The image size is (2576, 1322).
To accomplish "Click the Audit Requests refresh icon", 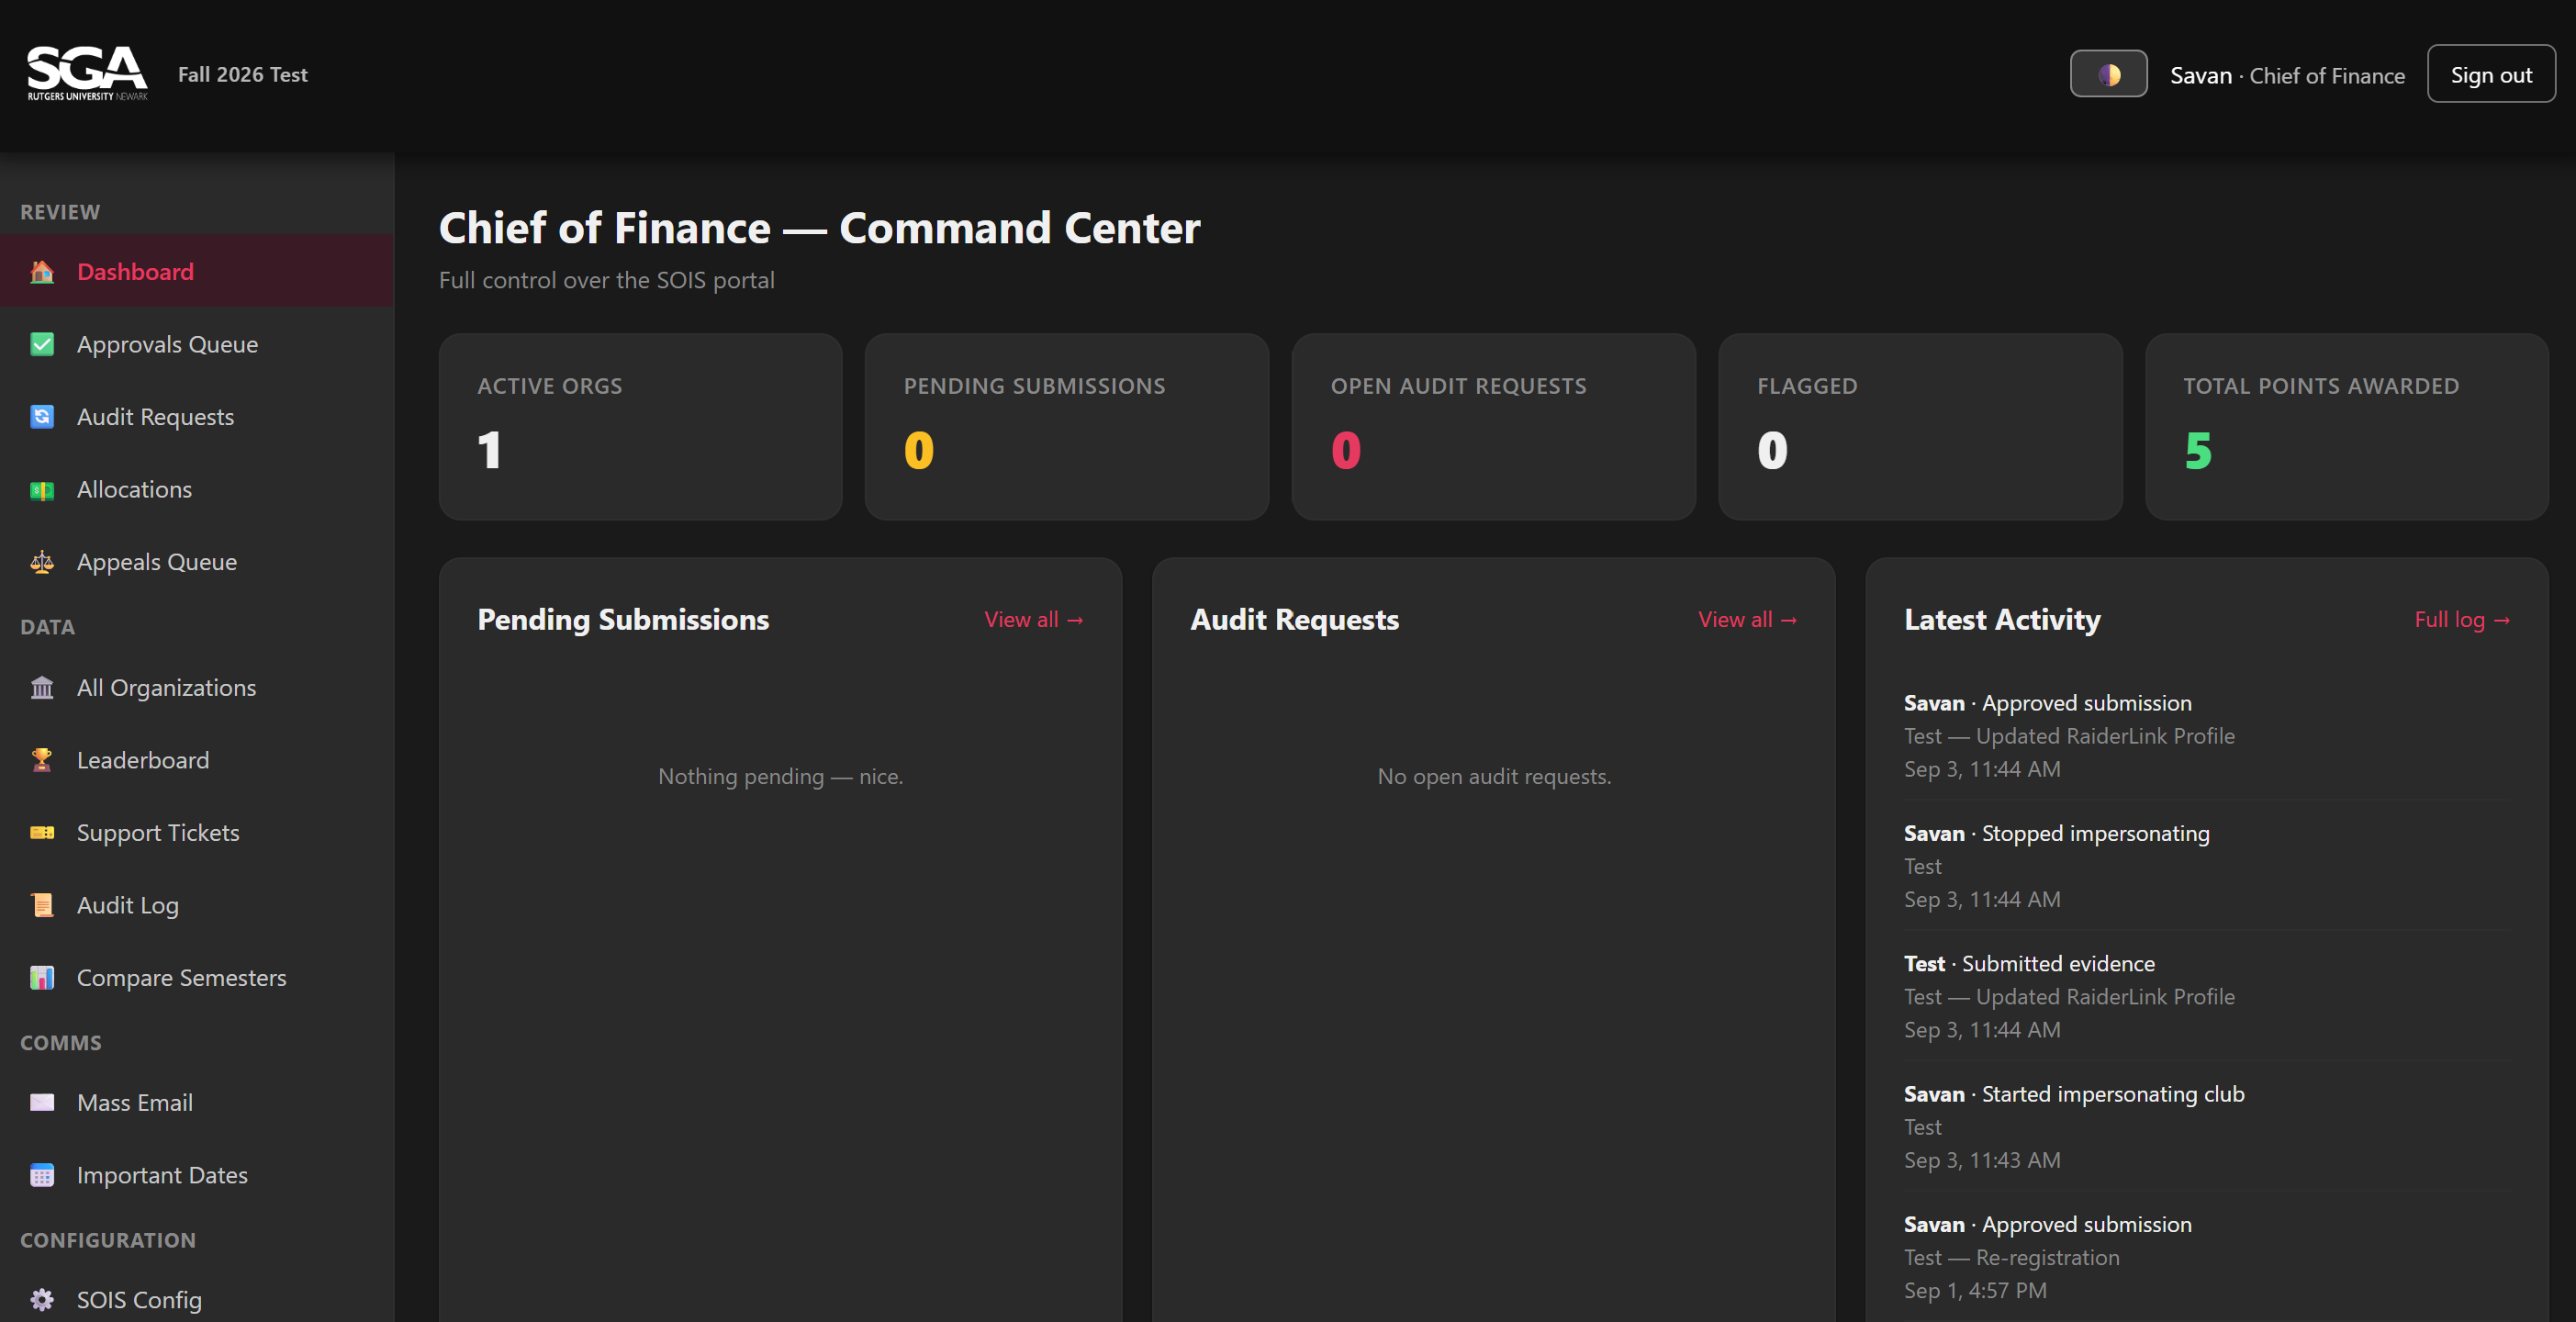I will 42,417.
